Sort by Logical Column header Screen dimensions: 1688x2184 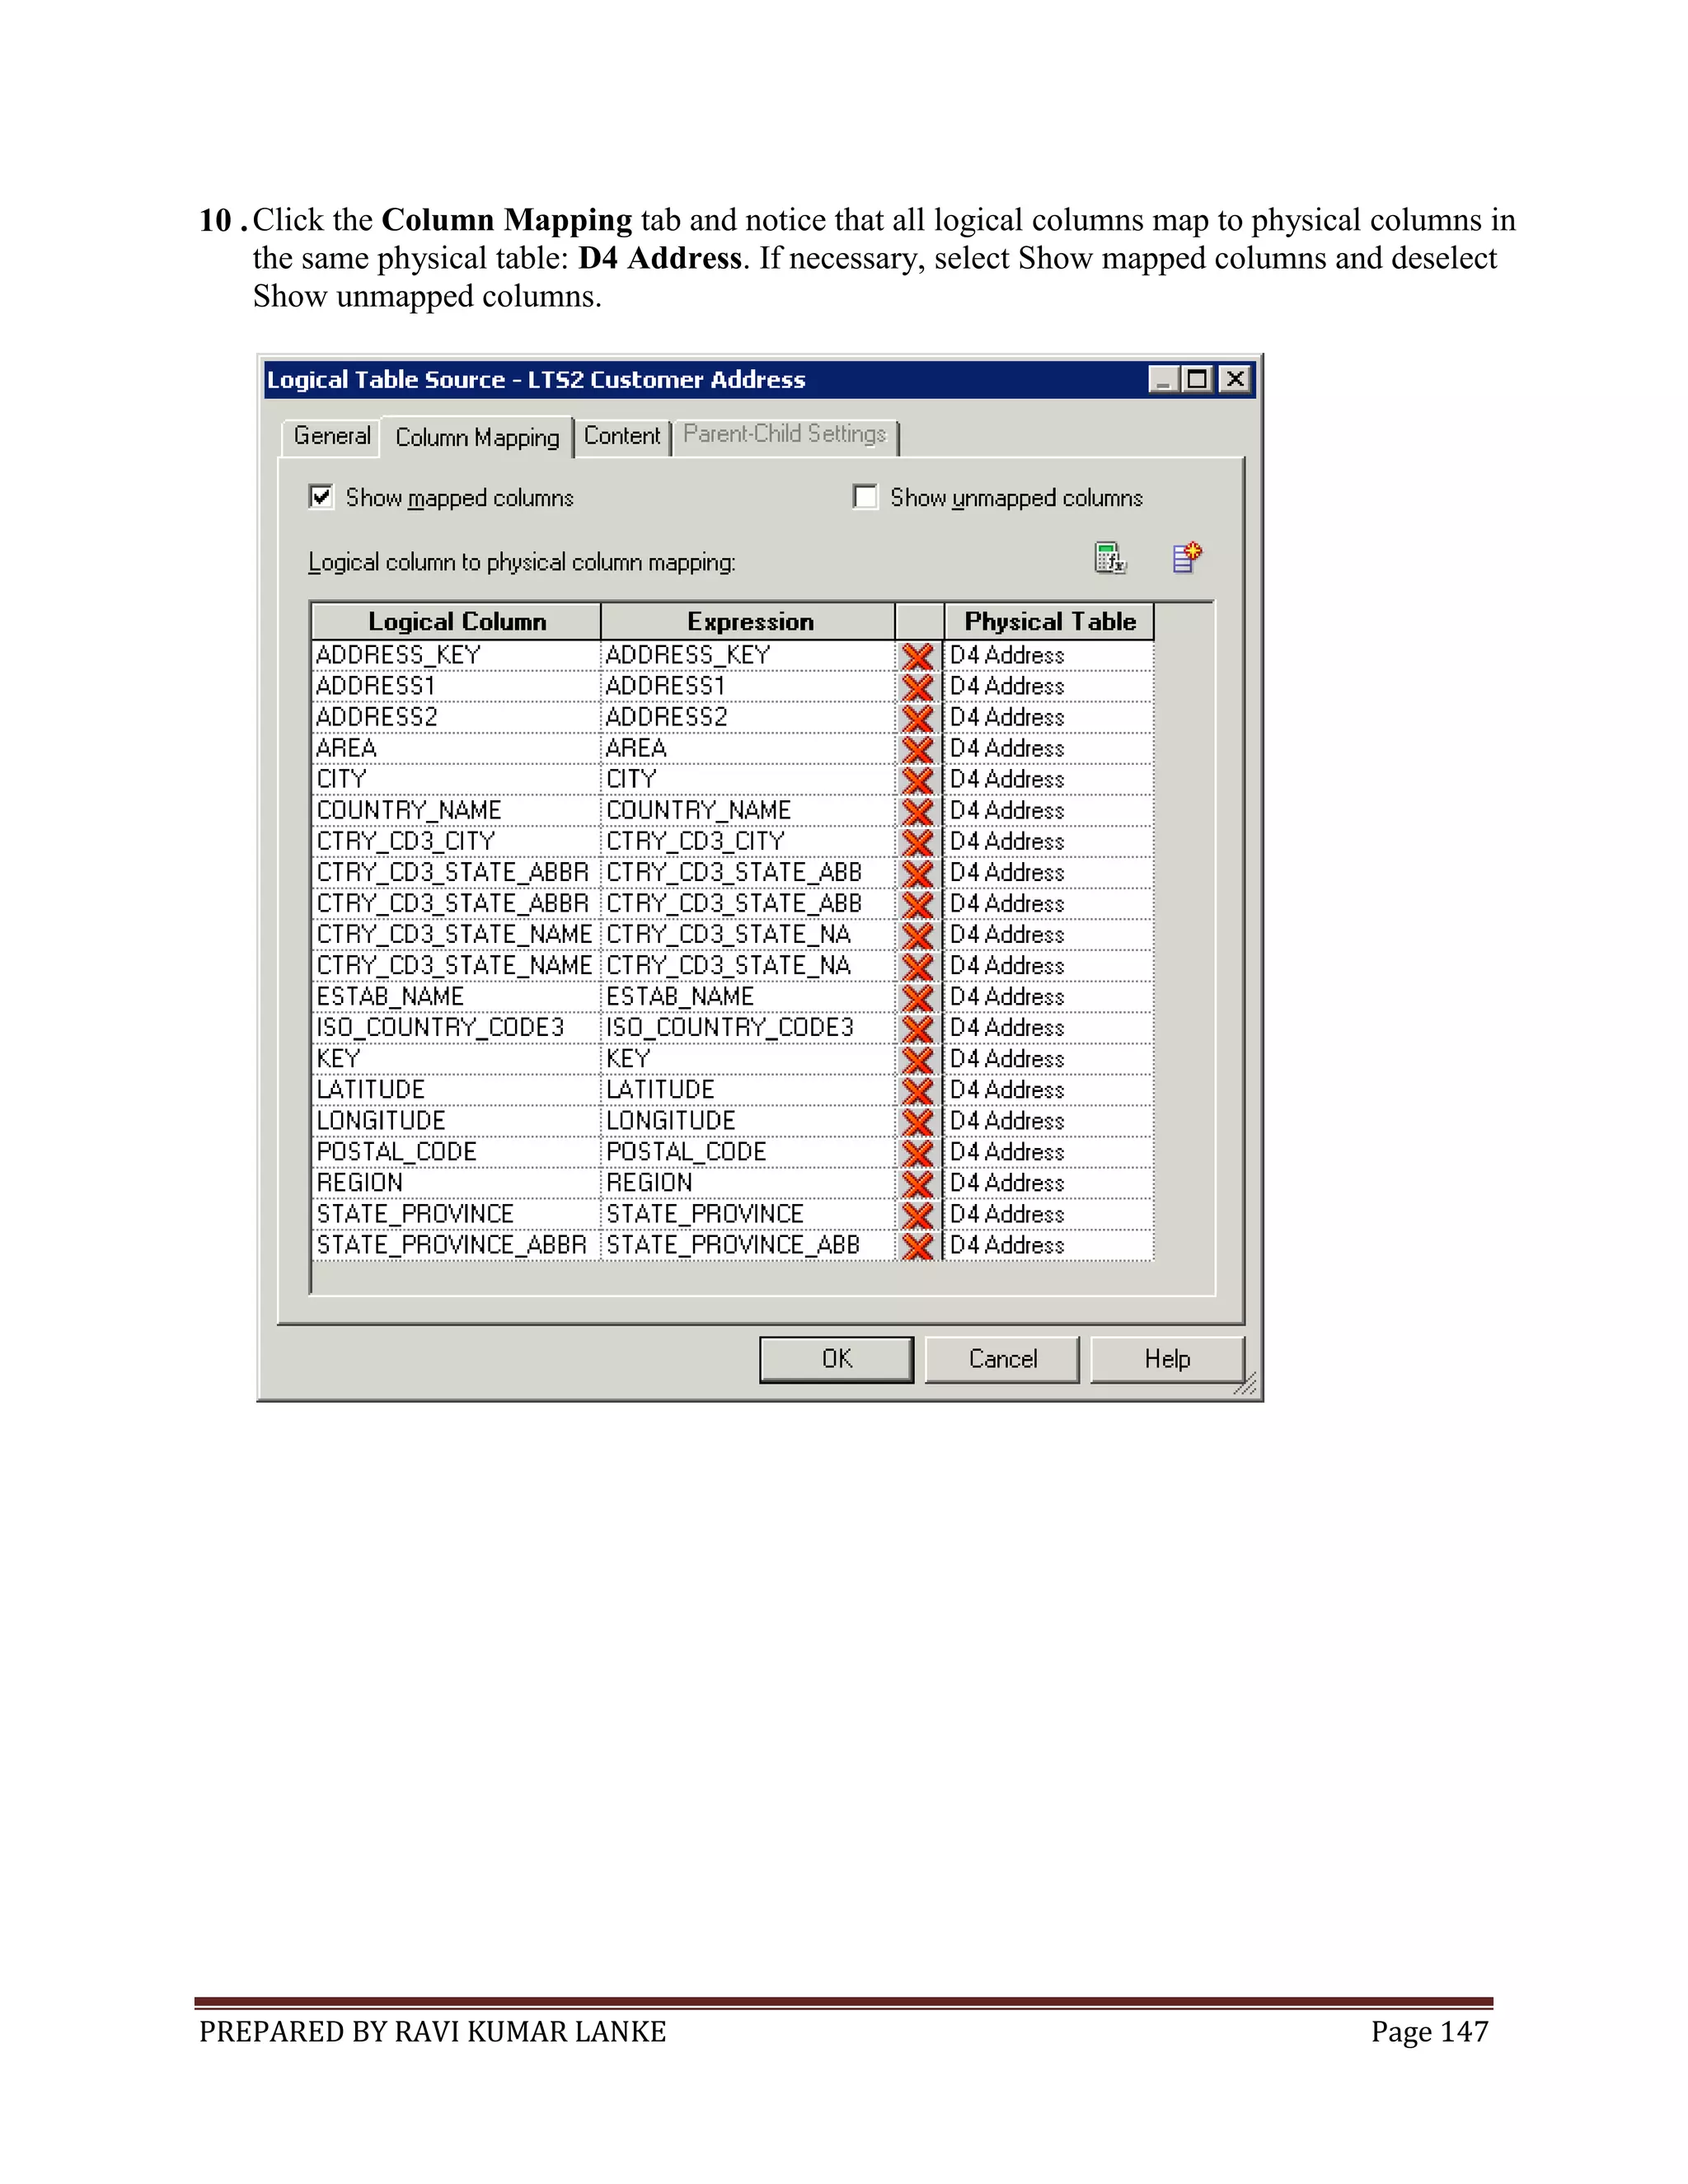tap(456, 621)
